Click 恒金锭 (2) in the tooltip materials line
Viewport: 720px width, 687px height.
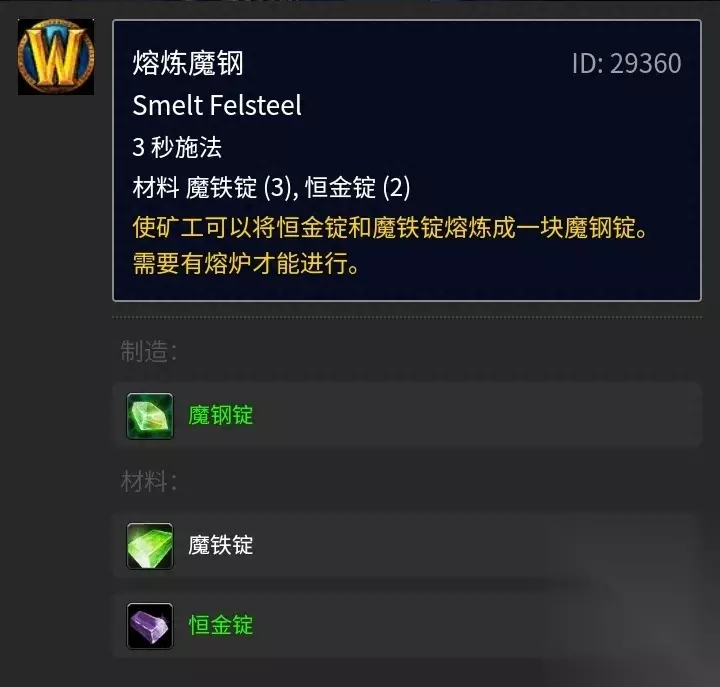pos(358,187)
